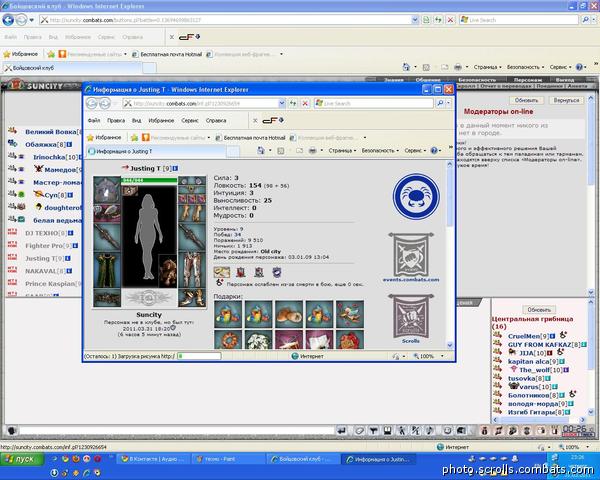Click the blue shield badge icon
The width and height of the screenshot is (600, 480).
[x=277, y=272]
